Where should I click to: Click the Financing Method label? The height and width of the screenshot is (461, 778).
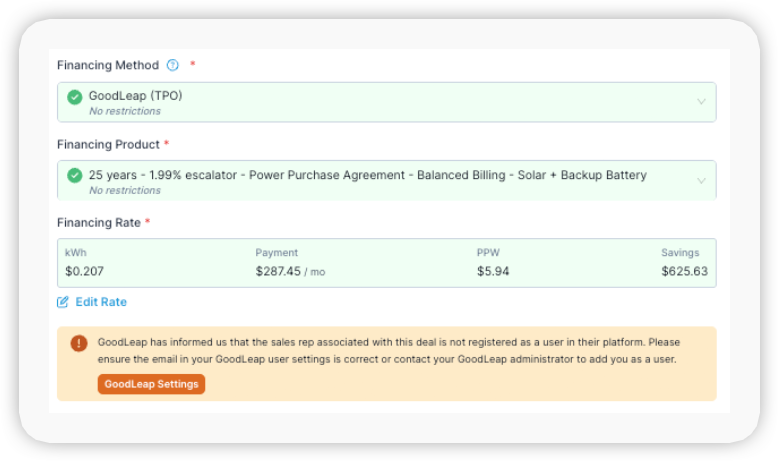coord(108,65)
